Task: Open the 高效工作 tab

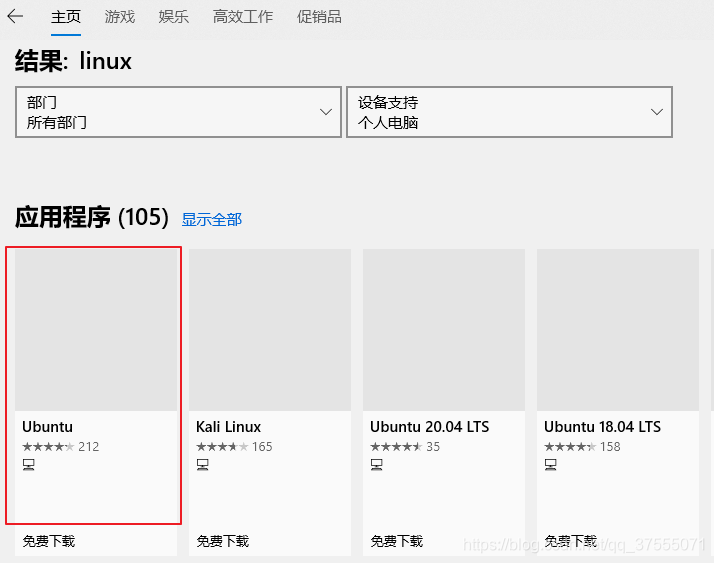Action: coord(243,17)
